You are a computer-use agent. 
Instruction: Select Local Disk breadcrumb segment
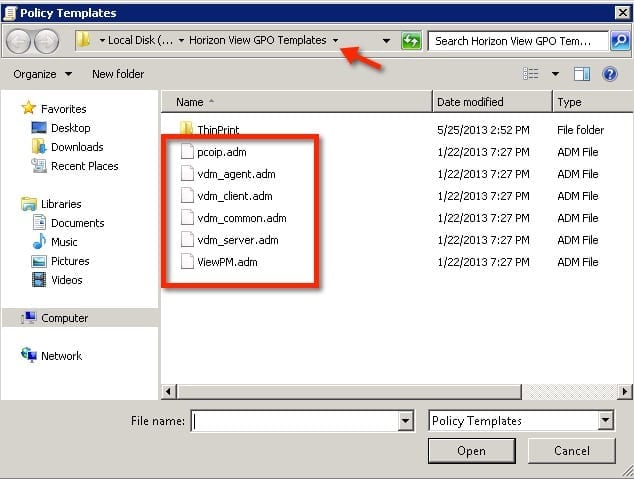click(x=140, y=40)
